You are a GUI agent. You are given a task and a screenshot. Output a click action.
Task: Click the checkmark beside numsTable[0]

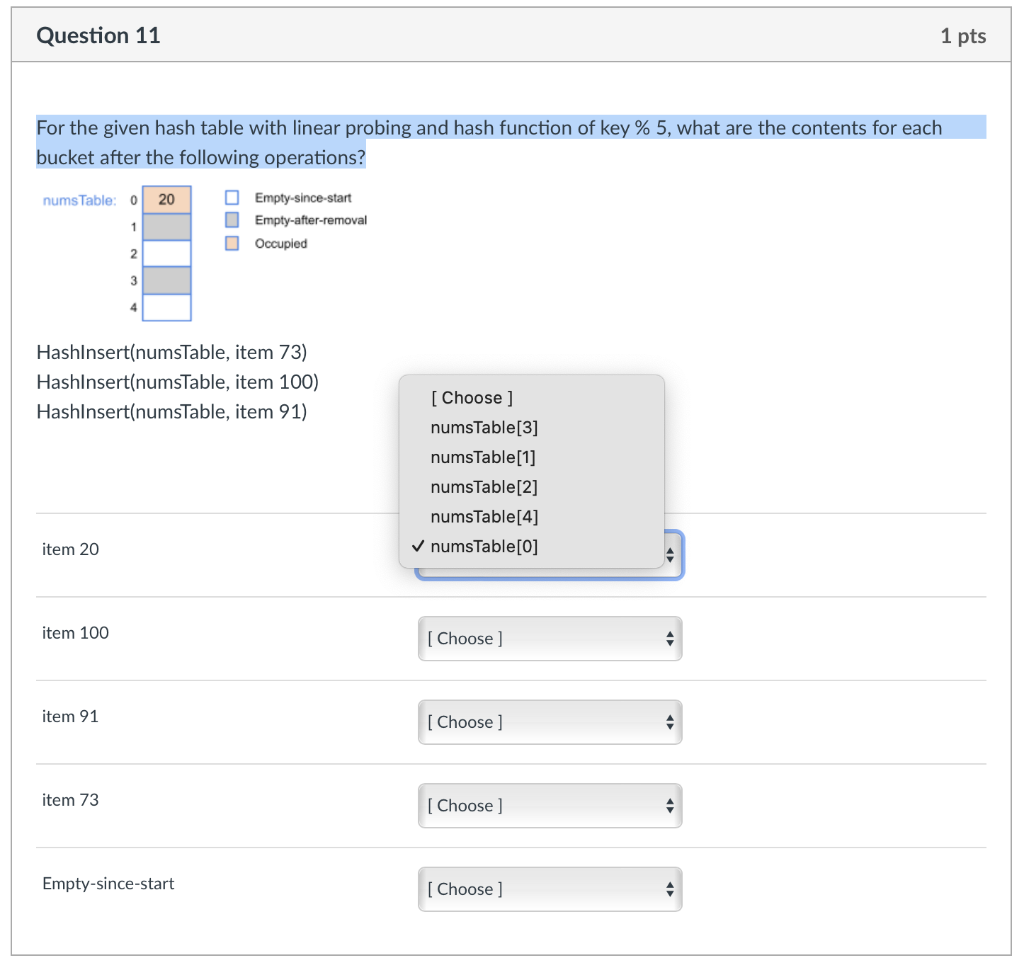[x=418, y=546]
